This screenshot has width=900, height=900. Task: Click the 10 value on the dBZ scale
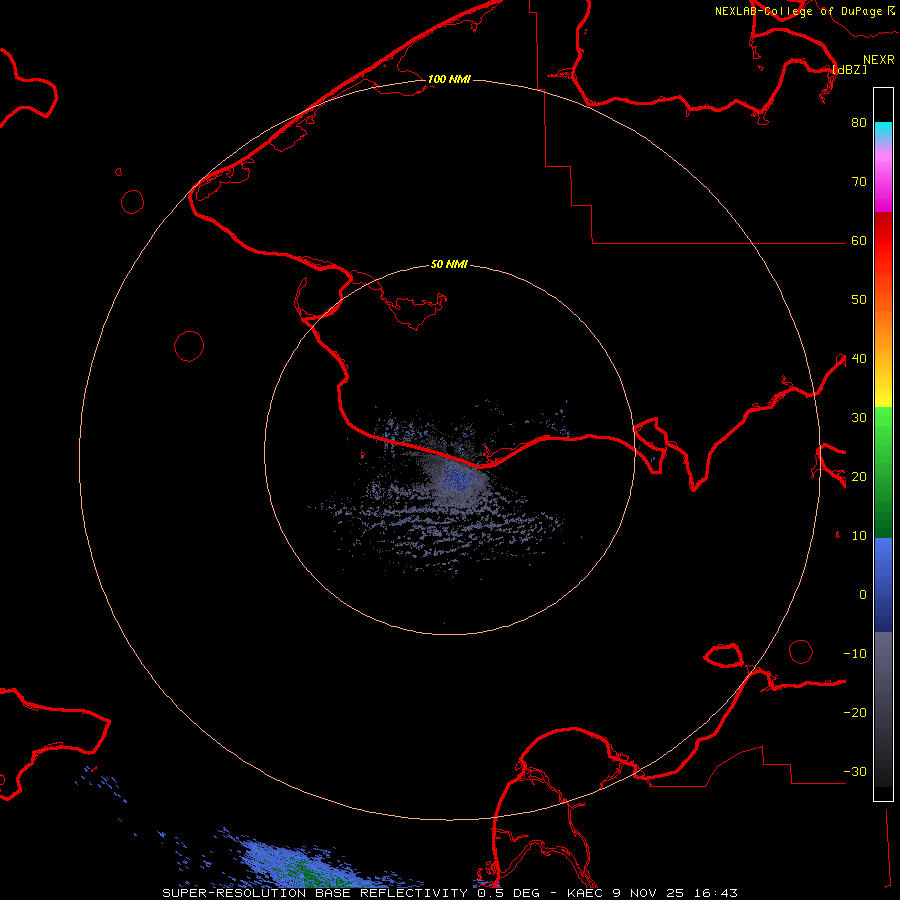tap(859, 536)
